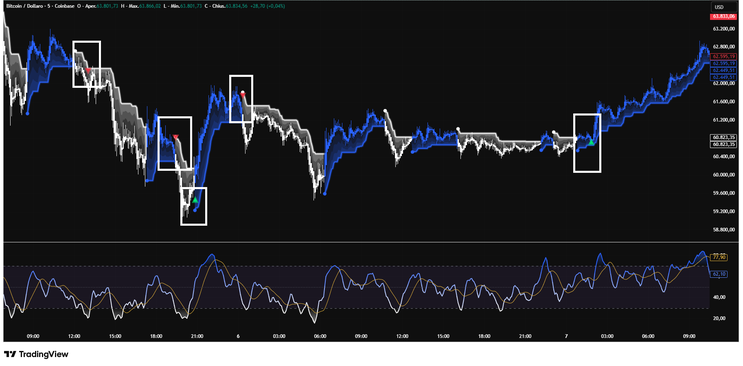
Task: Click the oscillator 40,00 scale label
Action: pyautogui.click(x=719, y=297)
